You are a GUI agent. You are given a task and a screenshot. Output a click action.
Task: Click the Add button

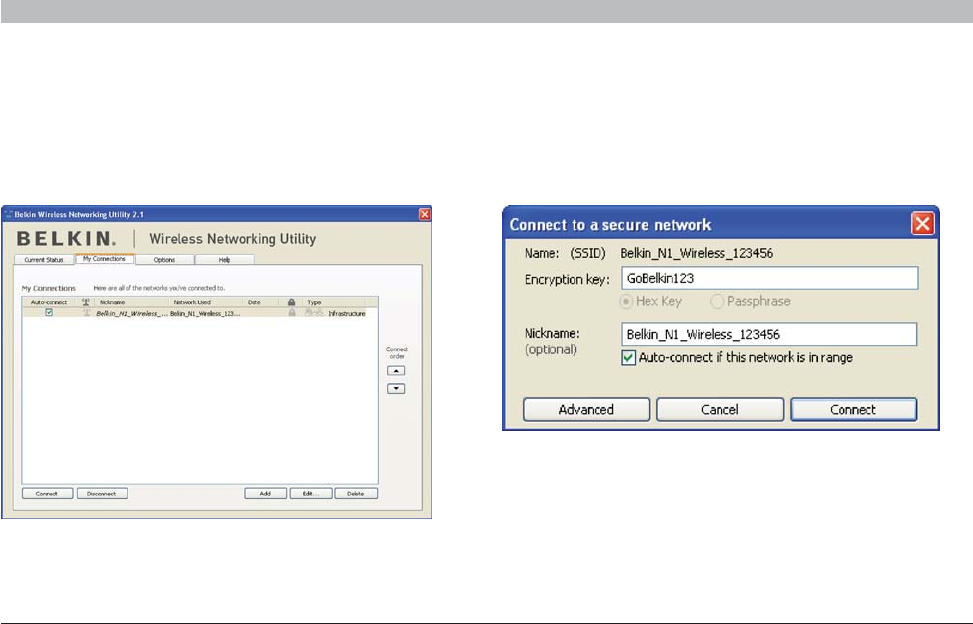[x=265, y=494]
